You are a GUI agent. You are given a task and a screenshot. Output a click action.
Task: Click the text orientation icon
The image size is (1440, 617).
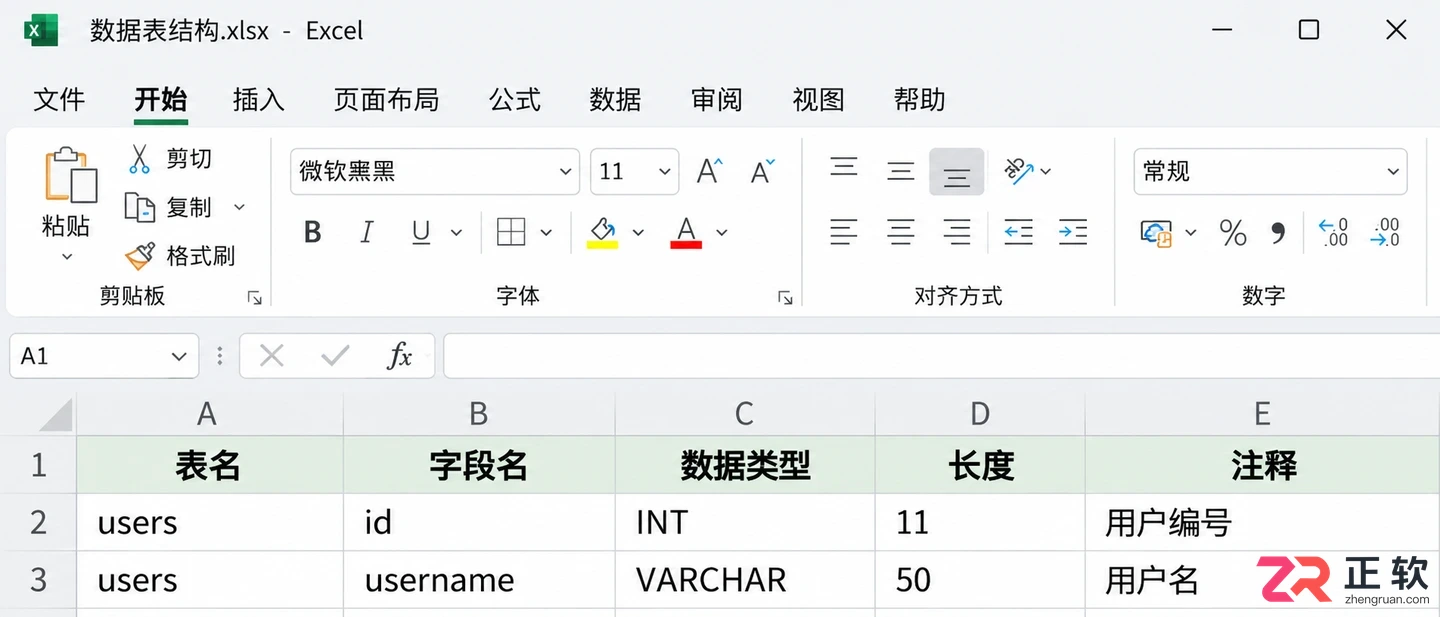(1020, 171)
